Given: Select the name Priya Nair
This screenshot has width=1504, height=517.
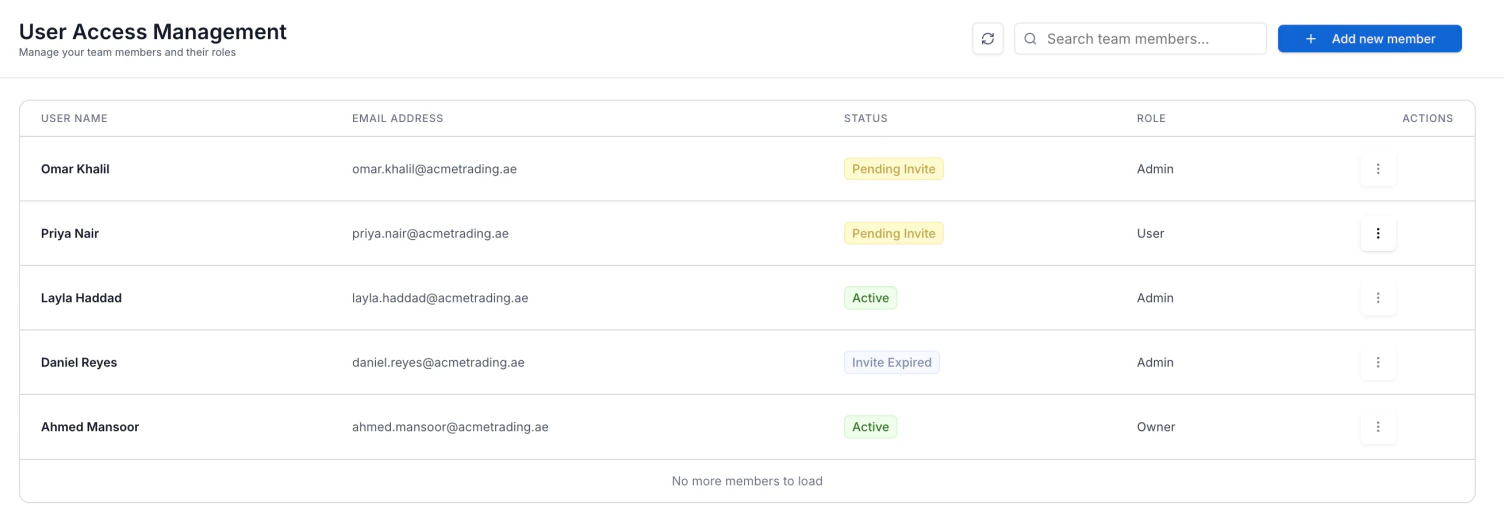Looking at the screenshot, I should 70,233.
